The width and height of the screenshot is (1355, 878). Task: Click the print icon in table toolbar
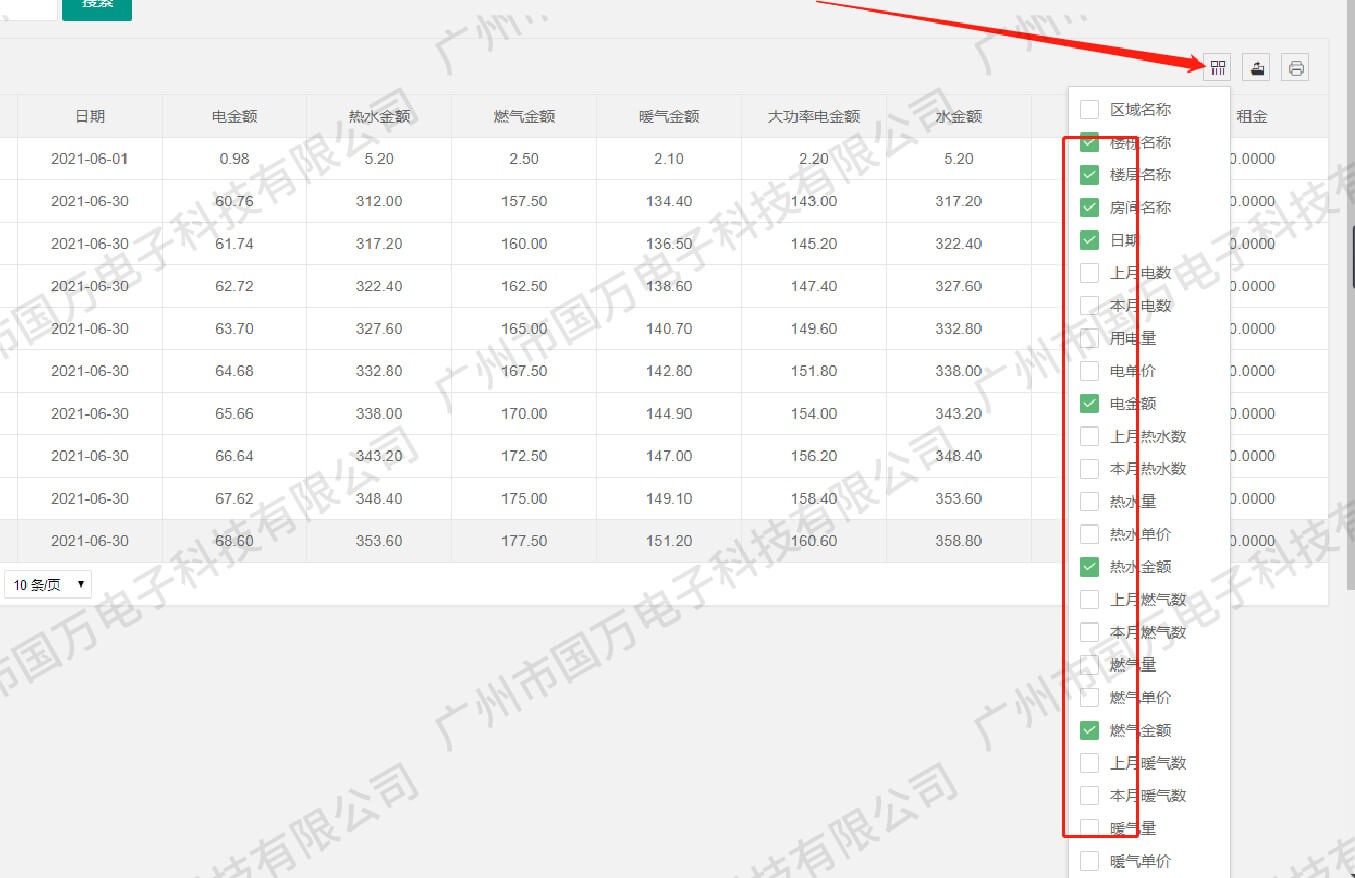pos(1296,68)
